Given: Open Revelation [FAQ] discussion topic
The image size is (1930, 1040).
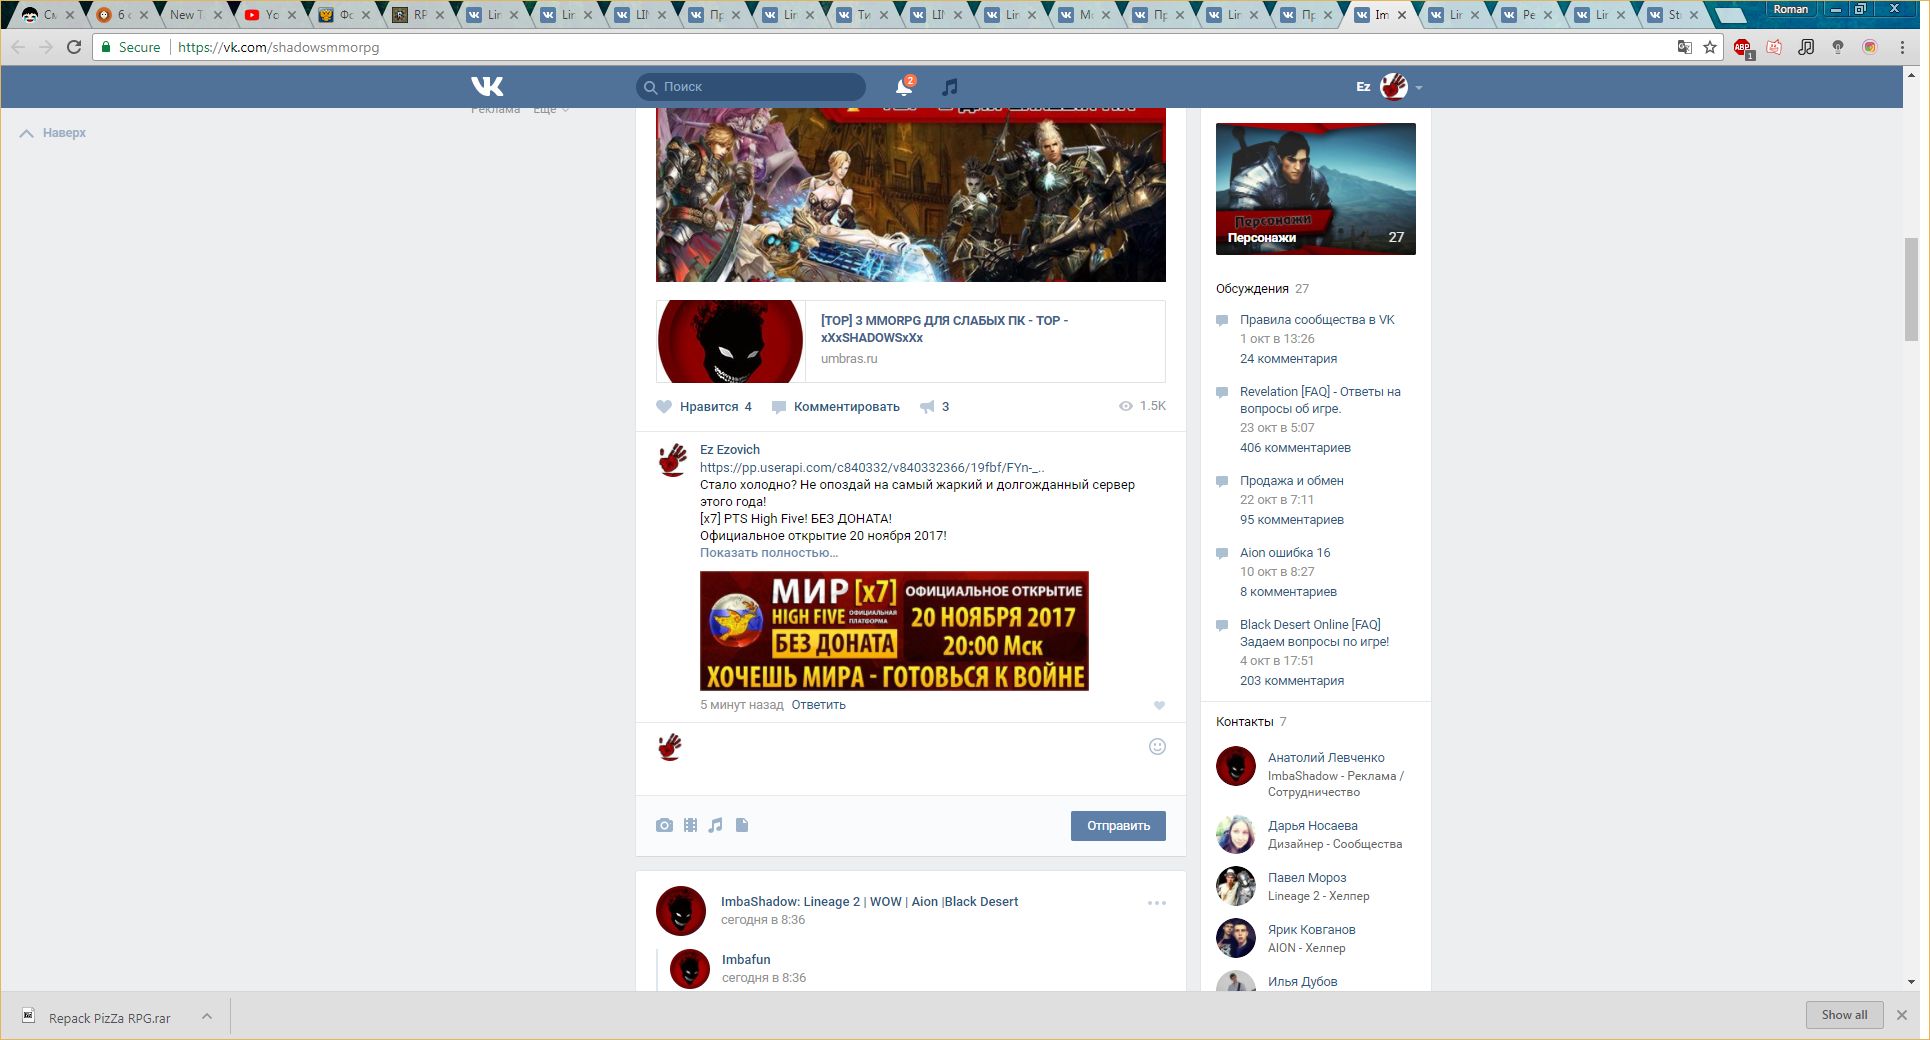Looking at the screenshot, I should click(1320, 400).
